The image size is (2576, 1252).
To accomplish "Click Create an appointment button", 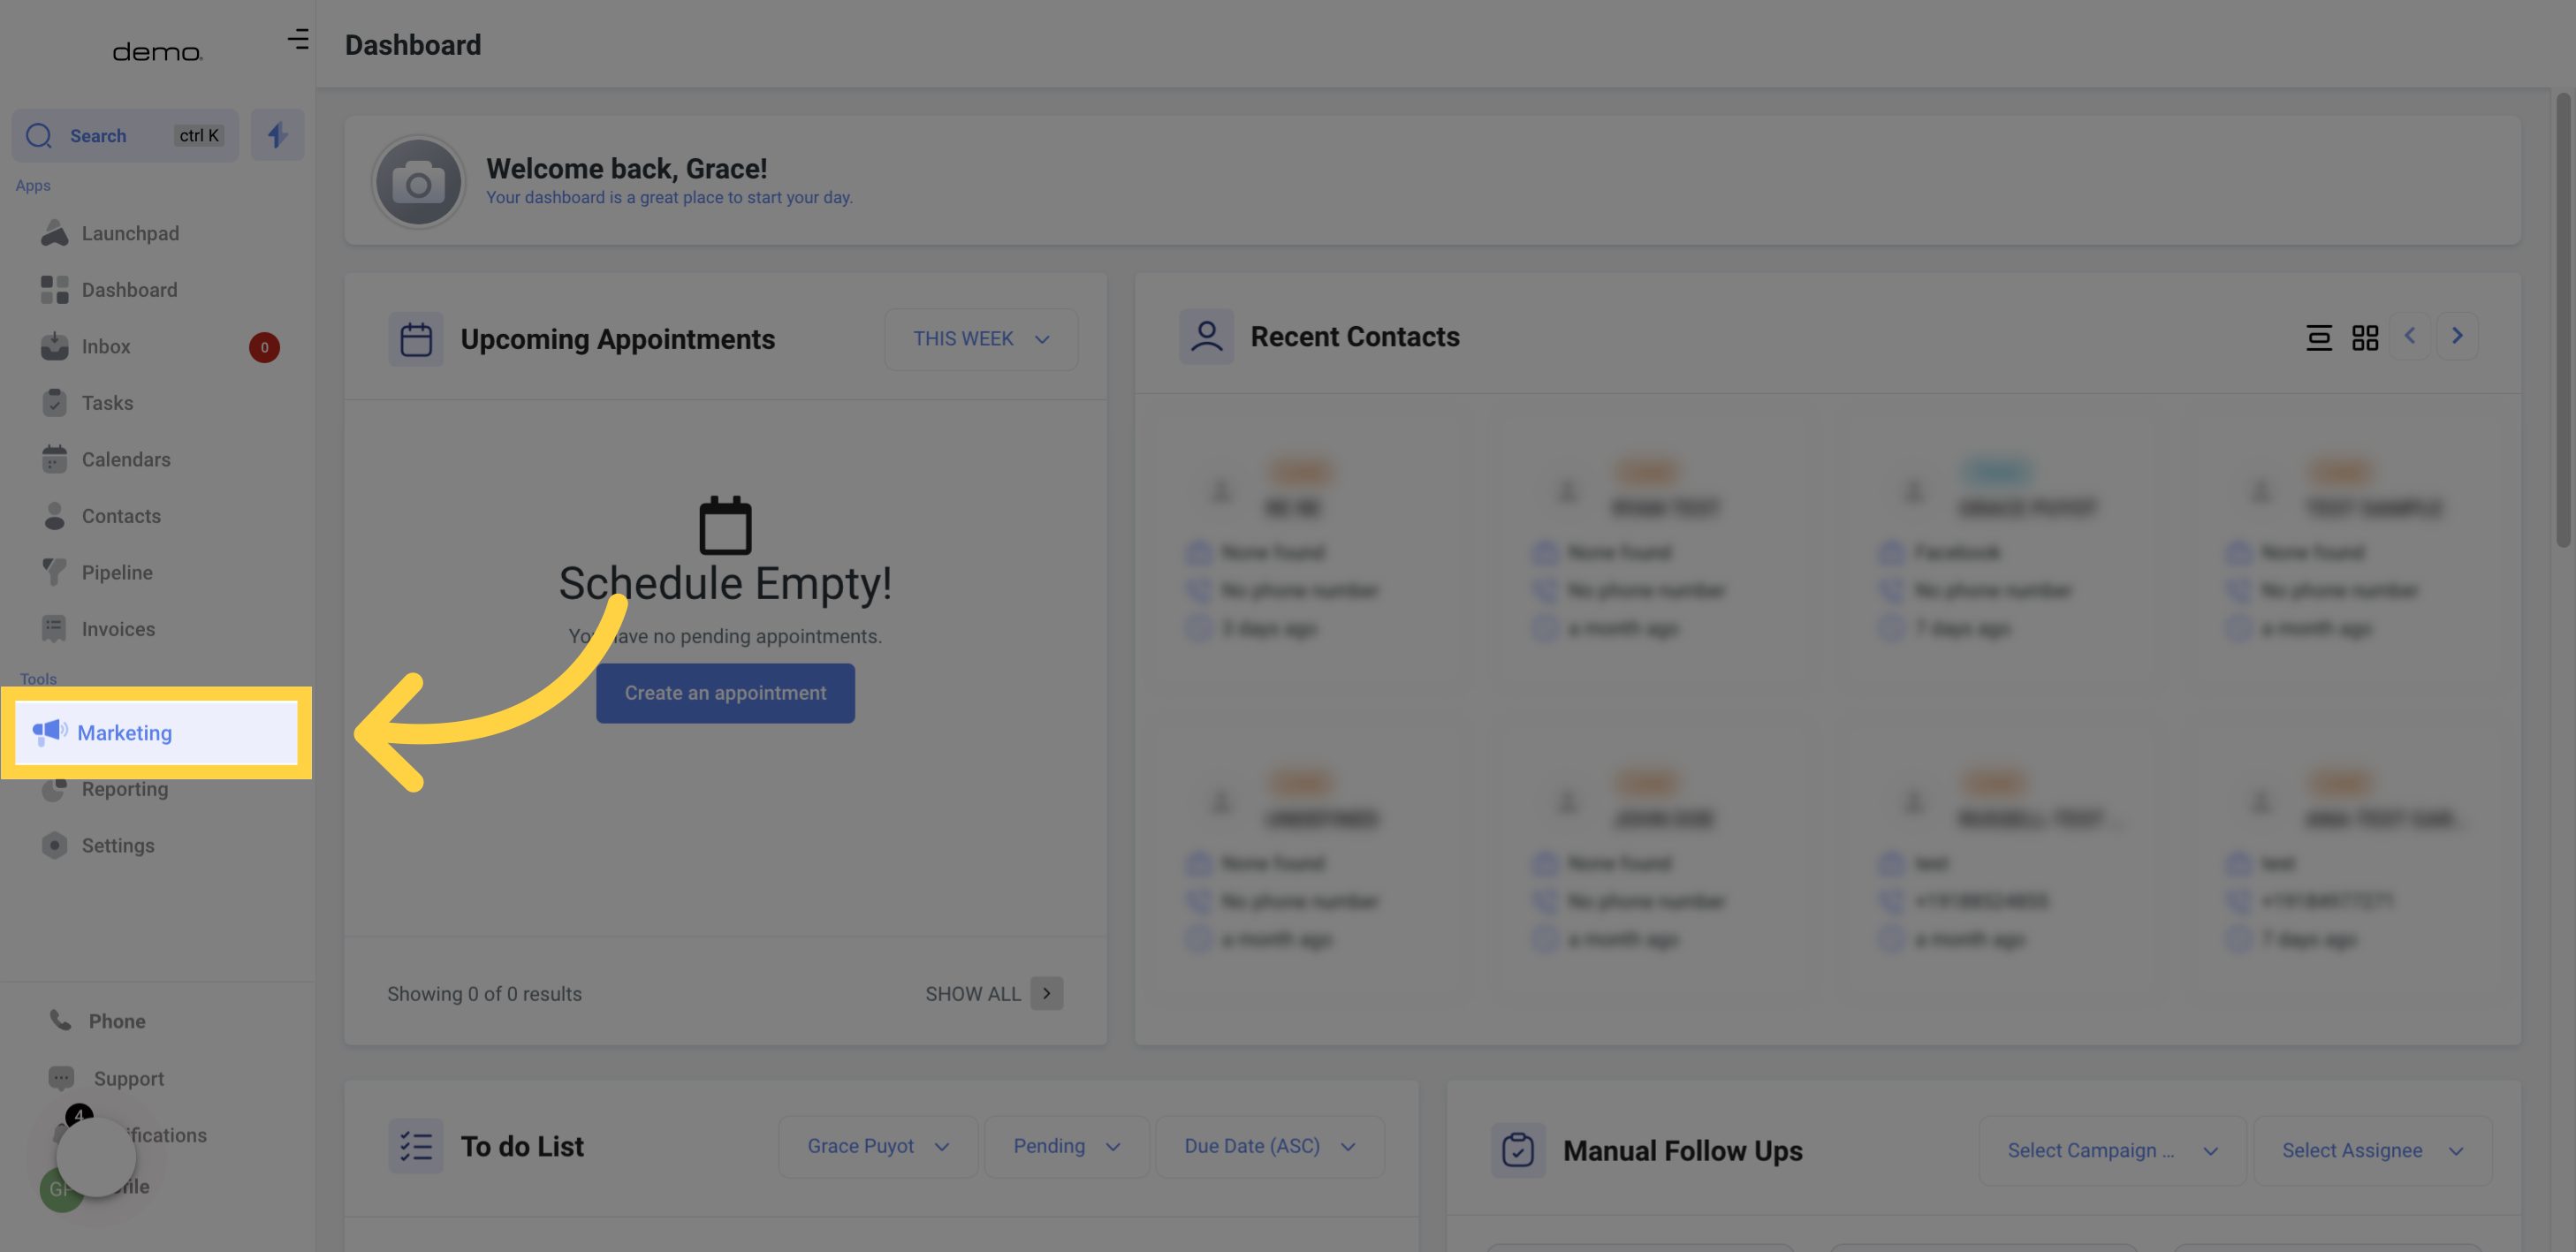I will tap(725, 693).
